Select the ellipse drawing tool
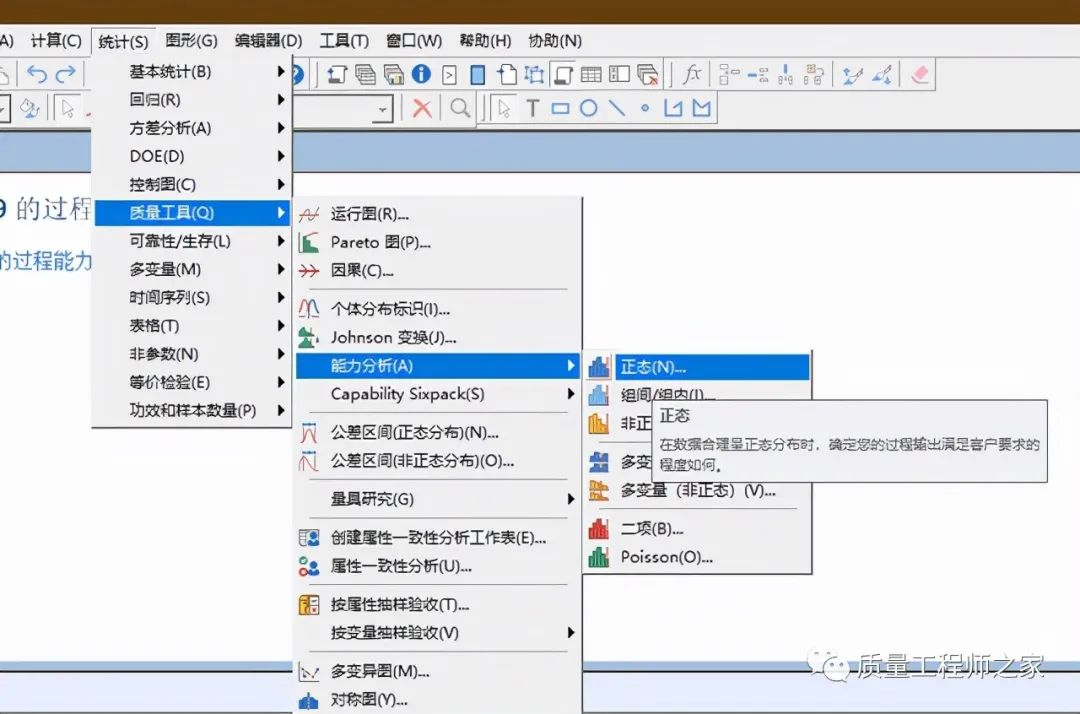The image size is (1080, 714). (x=589, y=108)
